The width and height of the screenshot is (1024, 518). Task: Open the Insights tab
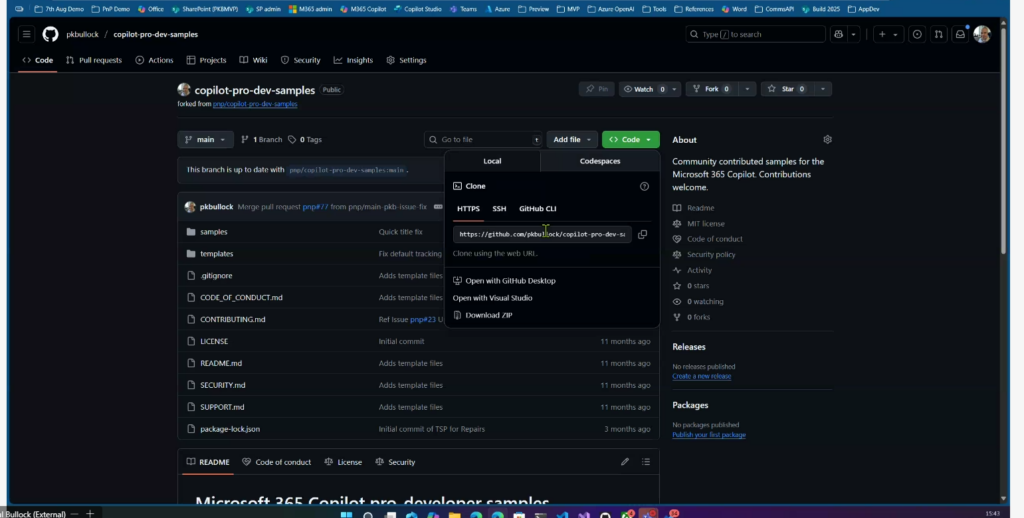pyautogui.click(x=353, y=60)
